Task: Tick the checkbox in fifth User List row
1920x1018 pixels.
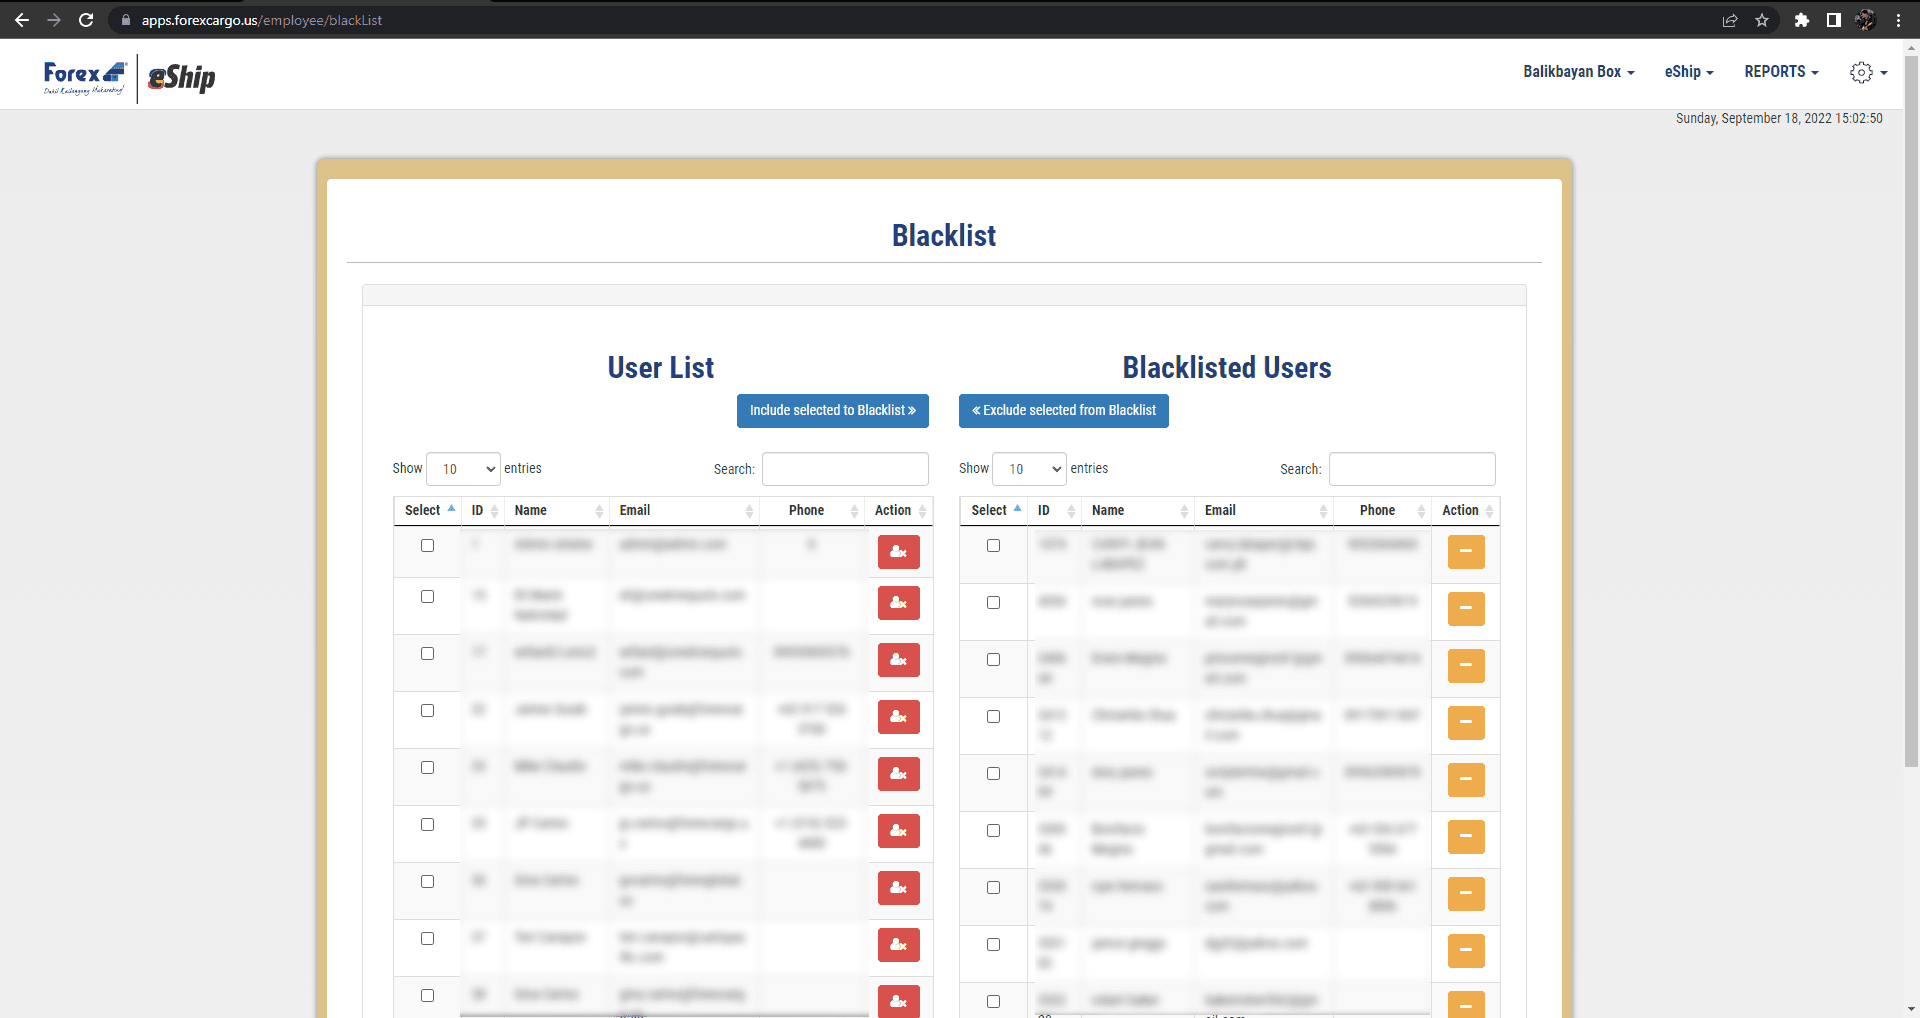Action: (x=427, y=768)
